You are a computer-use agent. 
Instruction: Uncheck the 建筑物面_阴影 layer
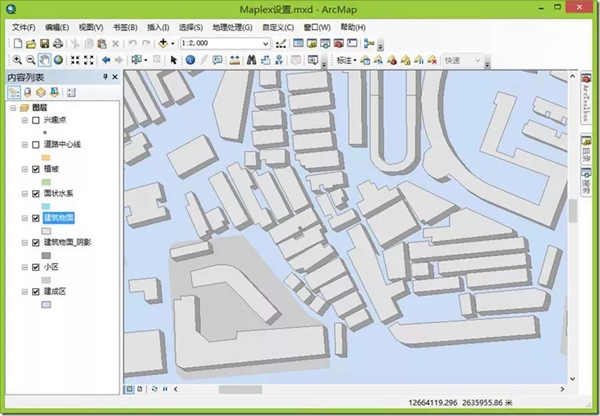click(36, 243)
